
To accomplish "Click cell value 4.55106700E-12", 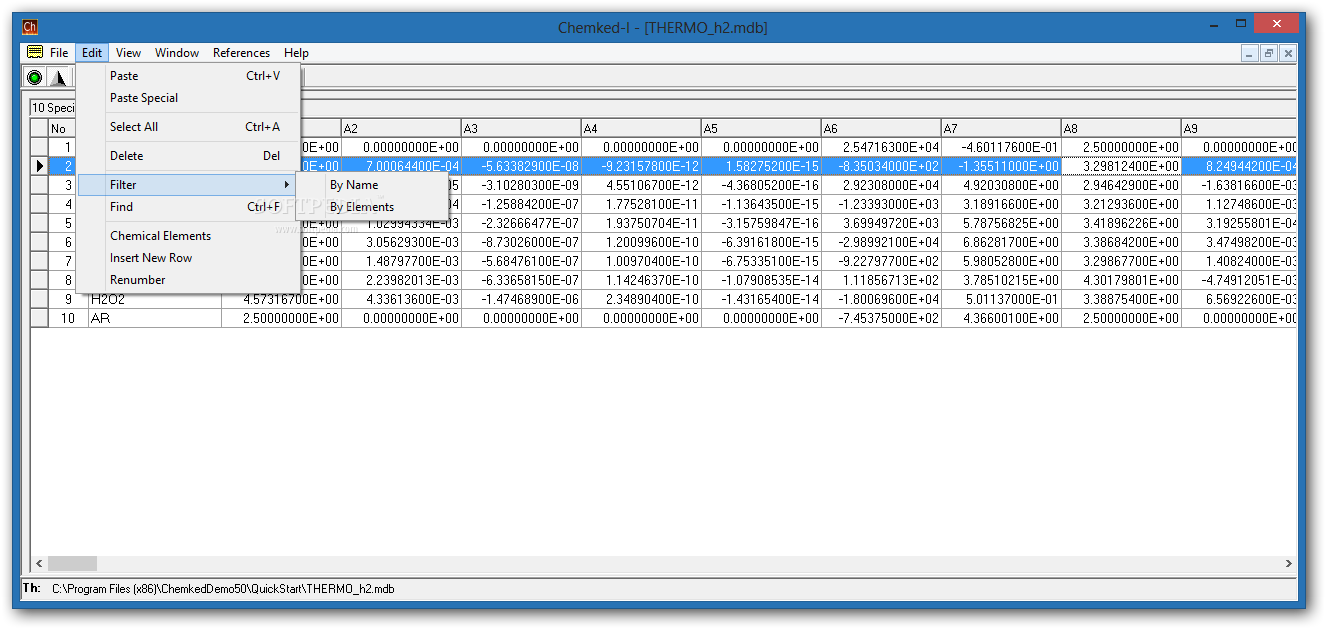I will 641,185.
